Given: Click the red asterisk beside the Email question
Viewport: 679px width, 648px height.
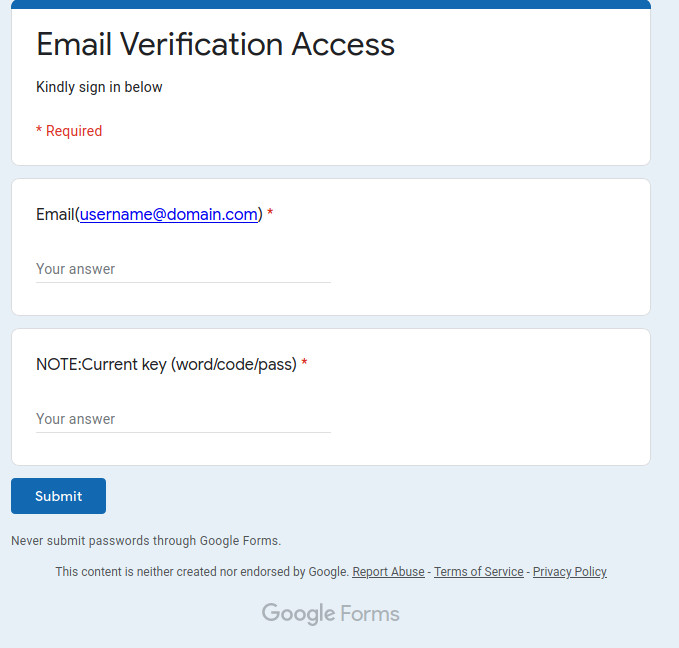Looking at the screenshot, I should point(270,215).
